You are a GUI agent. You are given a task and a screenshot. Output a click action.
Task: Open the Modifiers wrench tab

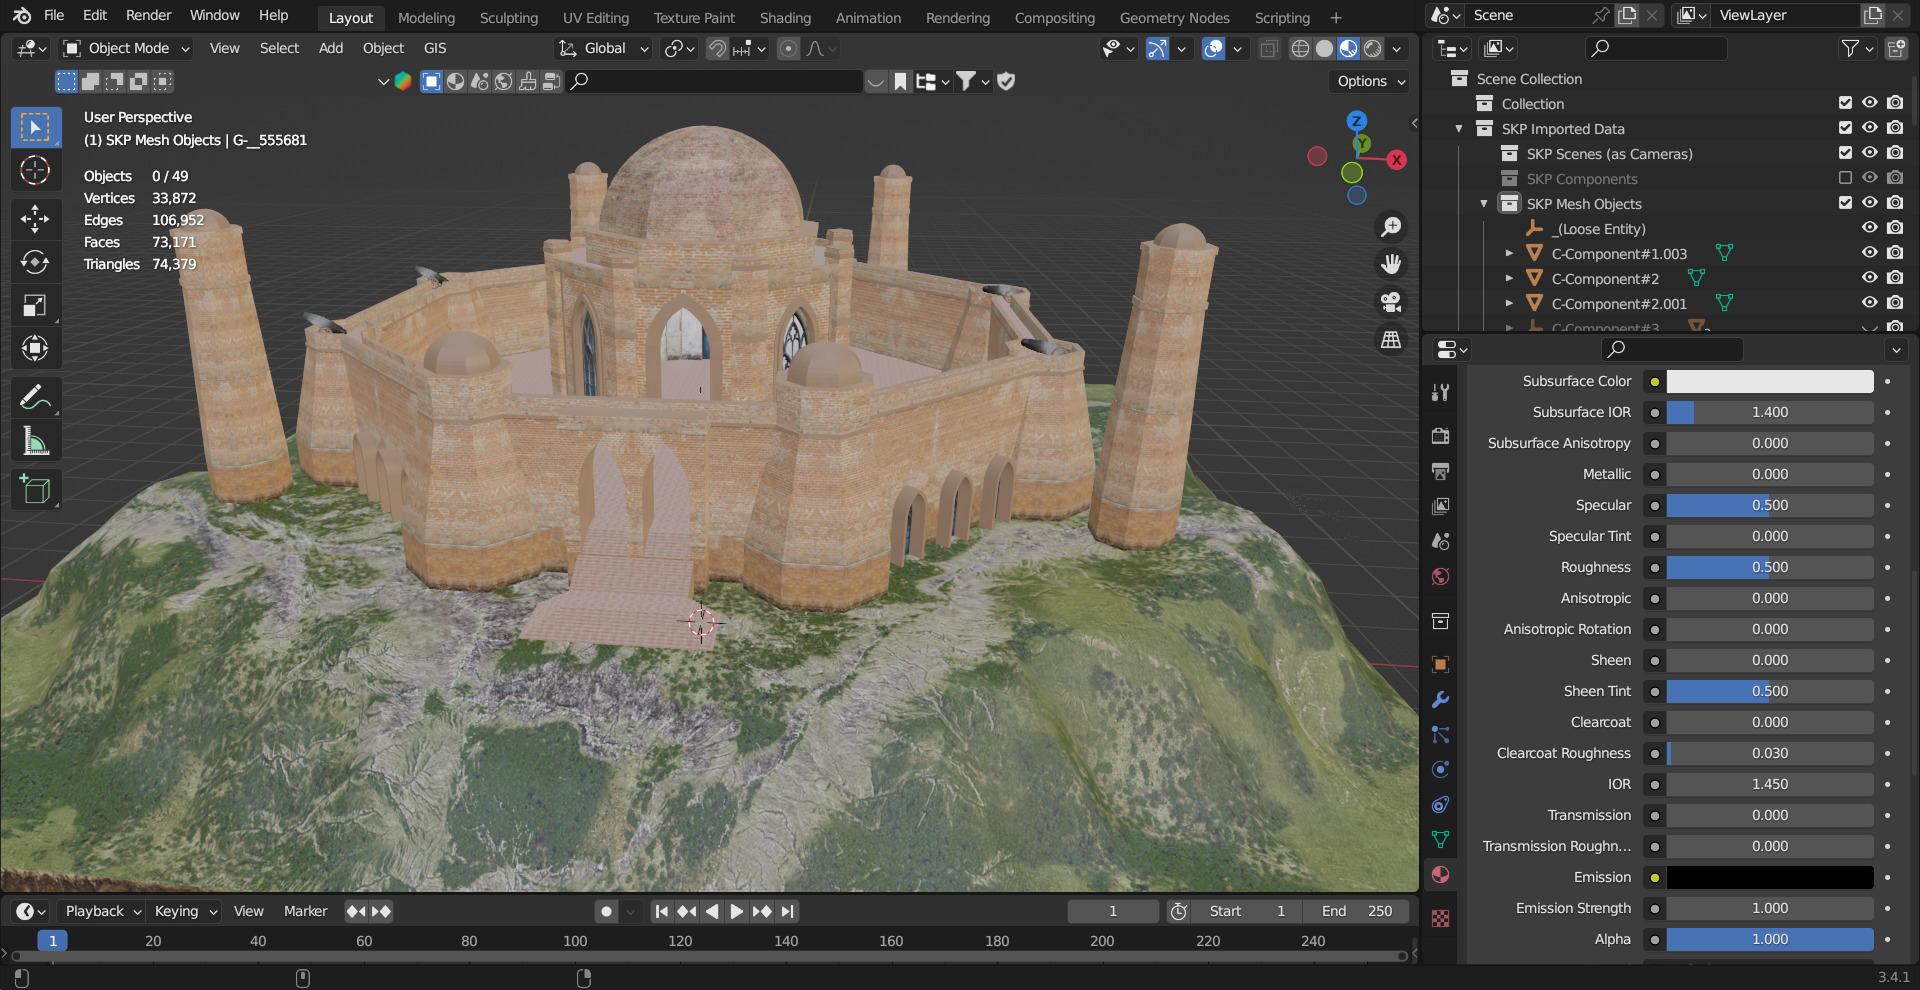coord(1440,700)
